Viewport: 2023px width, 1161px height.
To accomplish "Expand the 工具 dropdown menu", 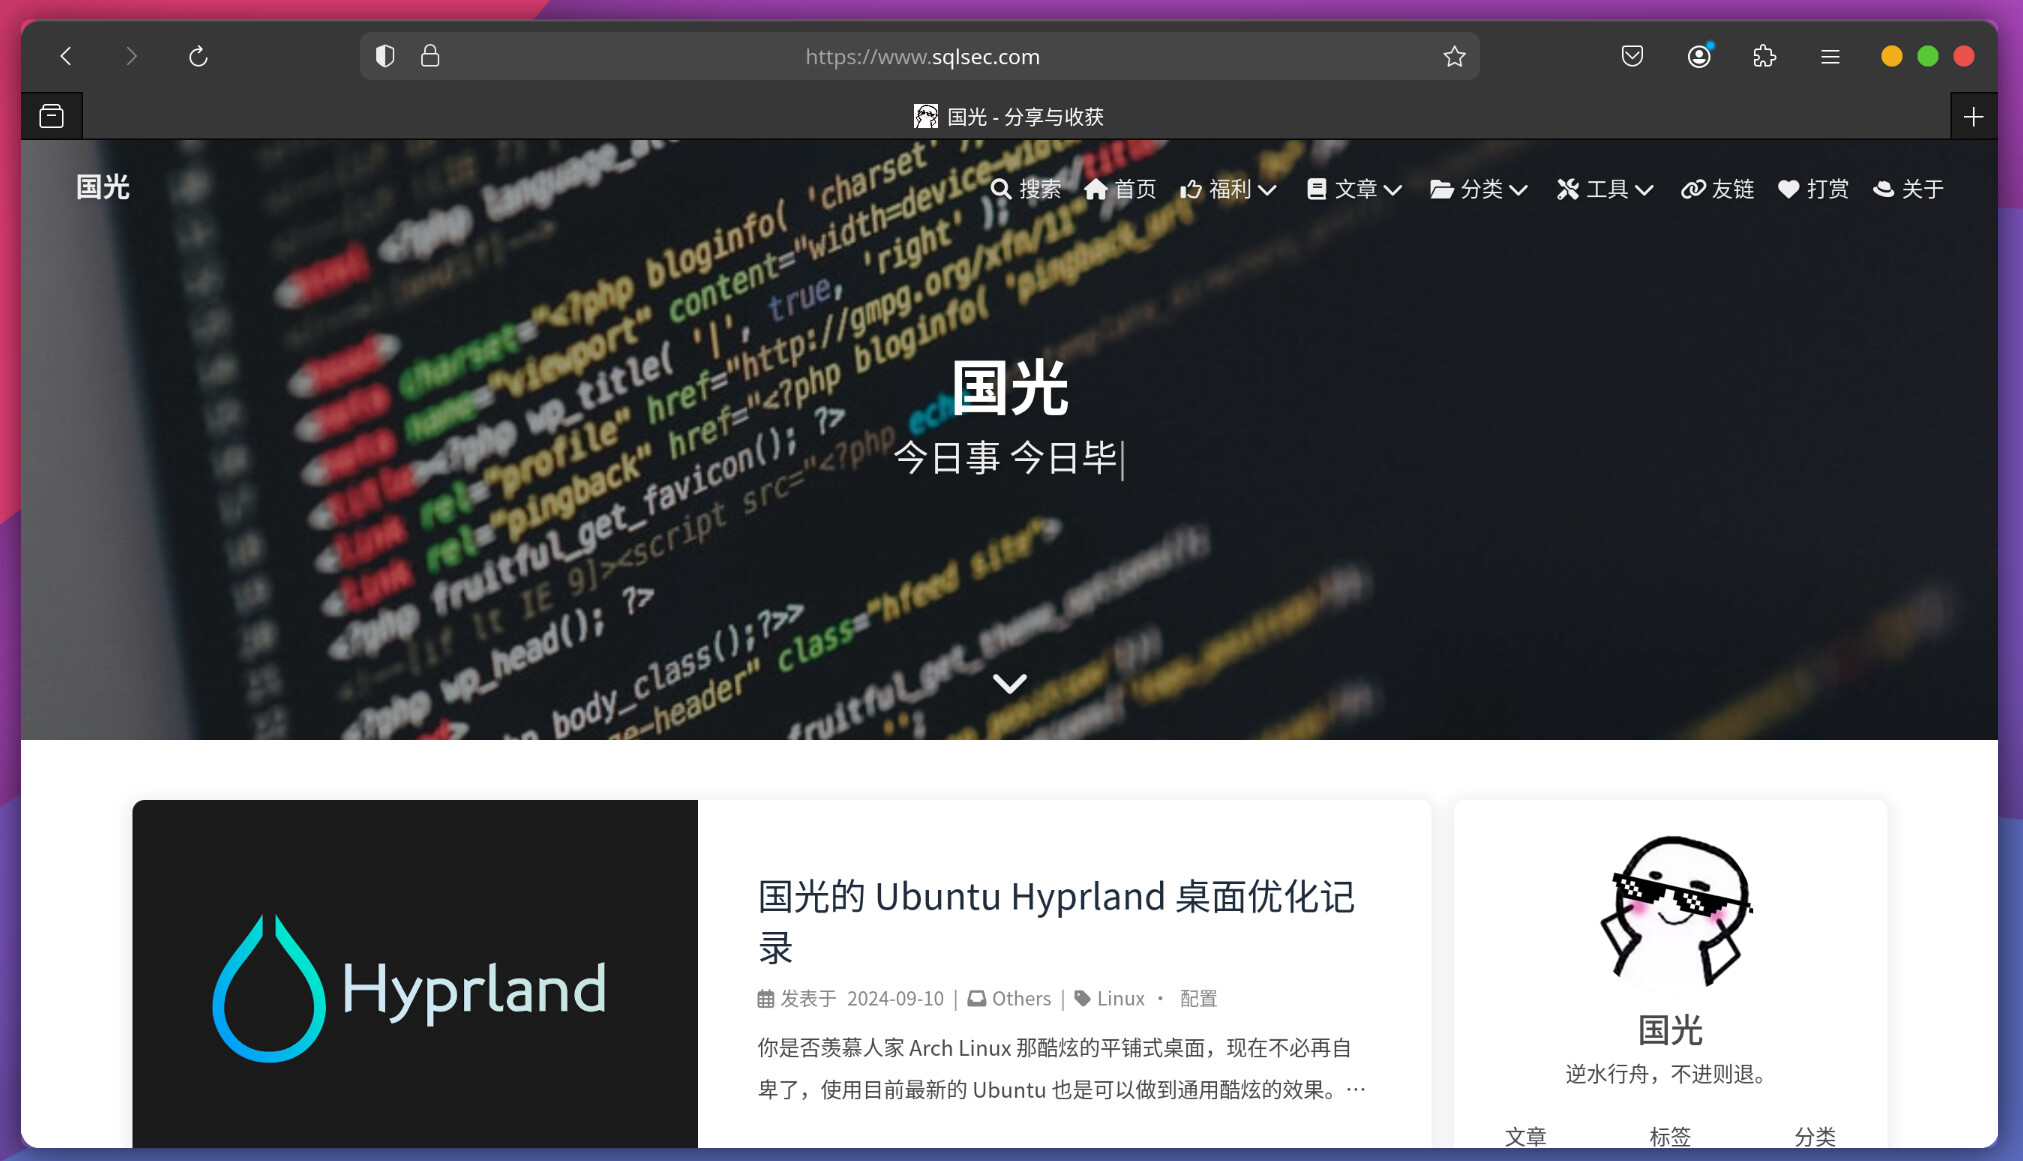I will click(1605, 189).
